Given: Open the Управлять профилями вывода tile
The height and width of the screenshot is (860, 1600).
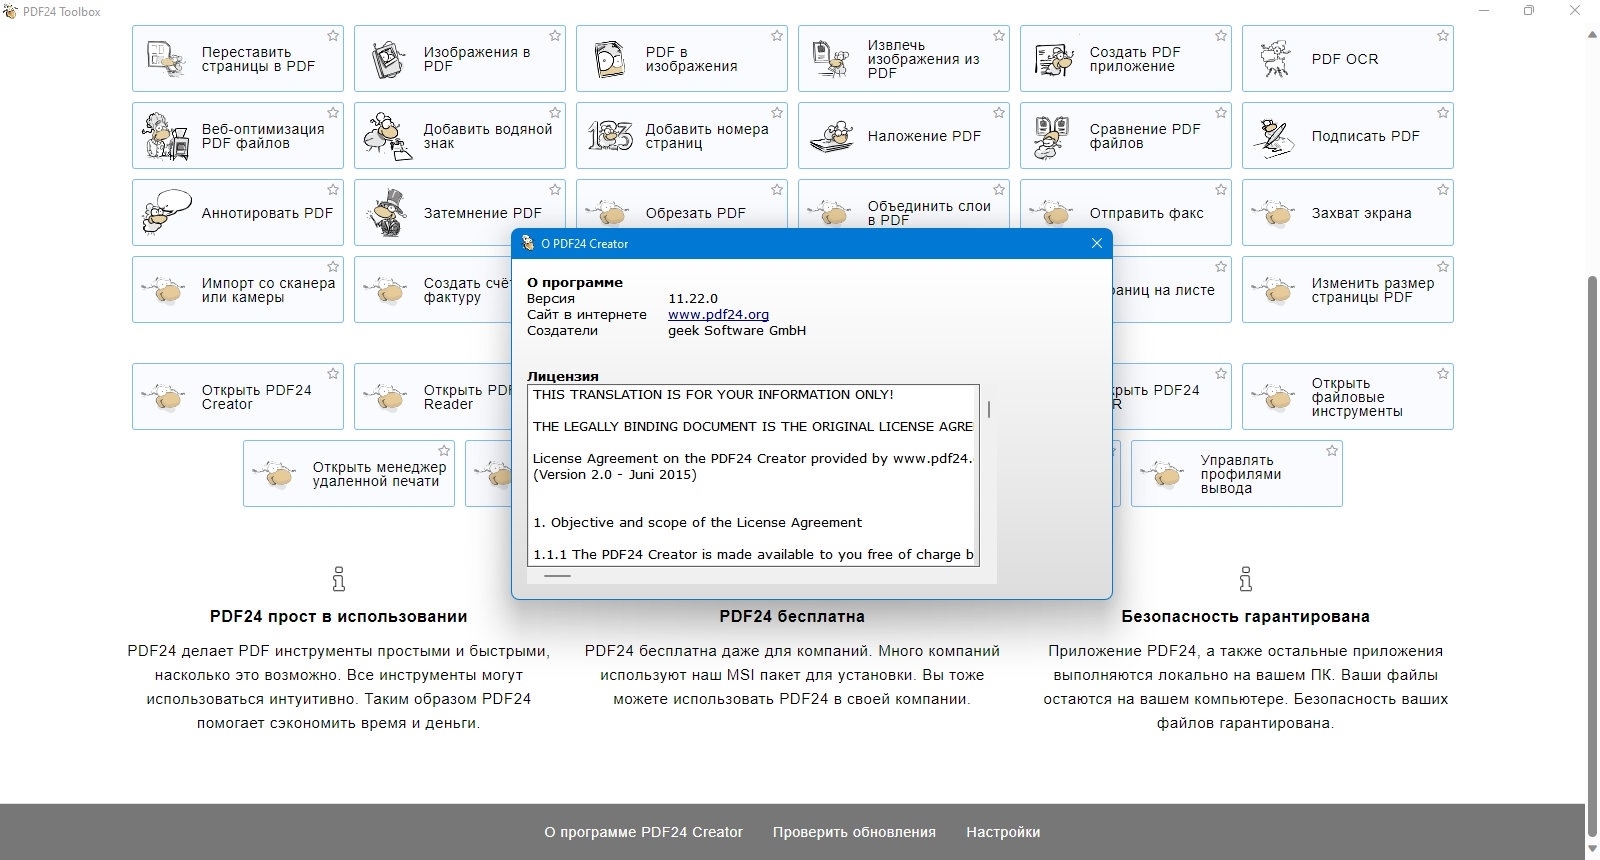Looking at the screenshot, I should click(1237, 474).
